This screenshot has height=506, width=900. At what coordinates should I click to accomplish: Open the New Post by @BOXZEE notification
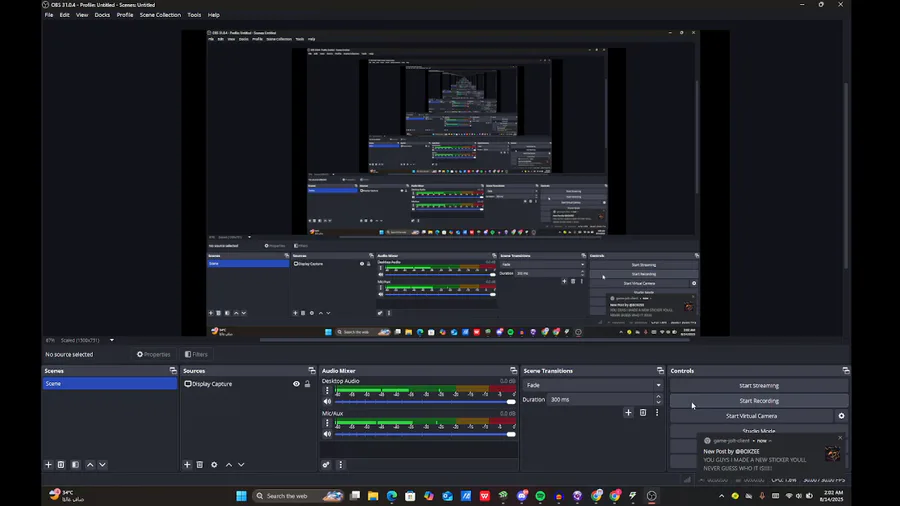[x=773, y=456]
